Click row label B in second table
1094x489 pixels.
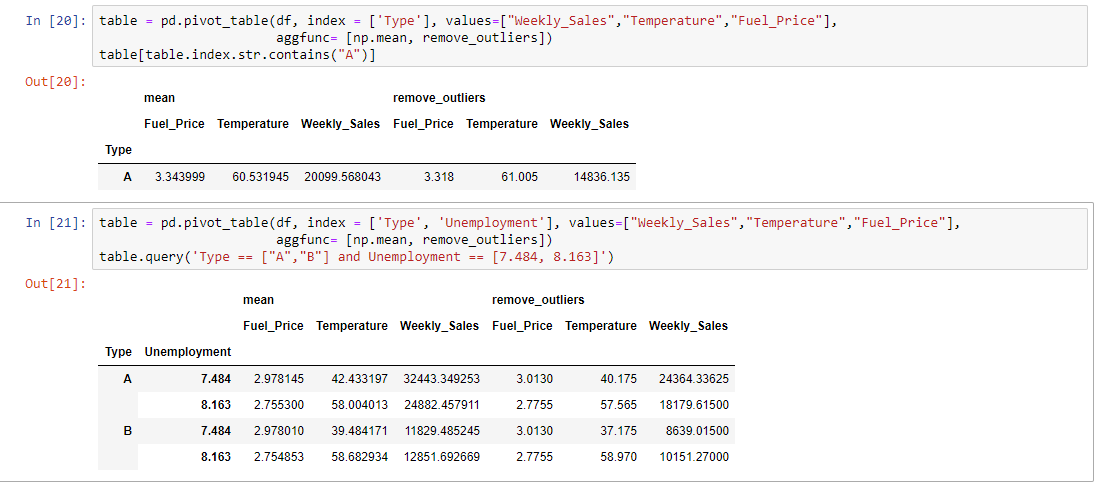coord(127,432)
